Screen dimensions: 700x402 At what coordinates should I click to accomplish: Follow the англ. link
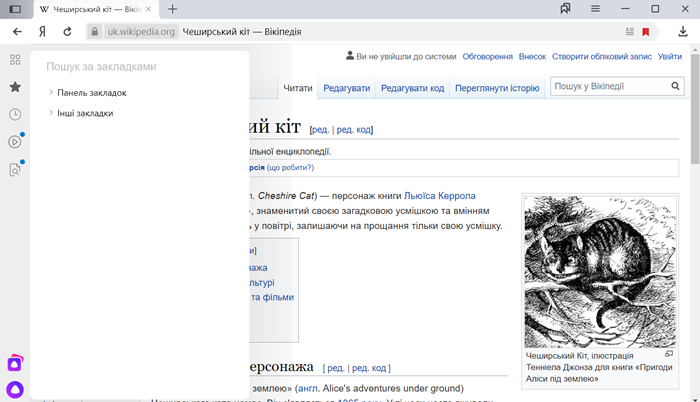[308, 388]
